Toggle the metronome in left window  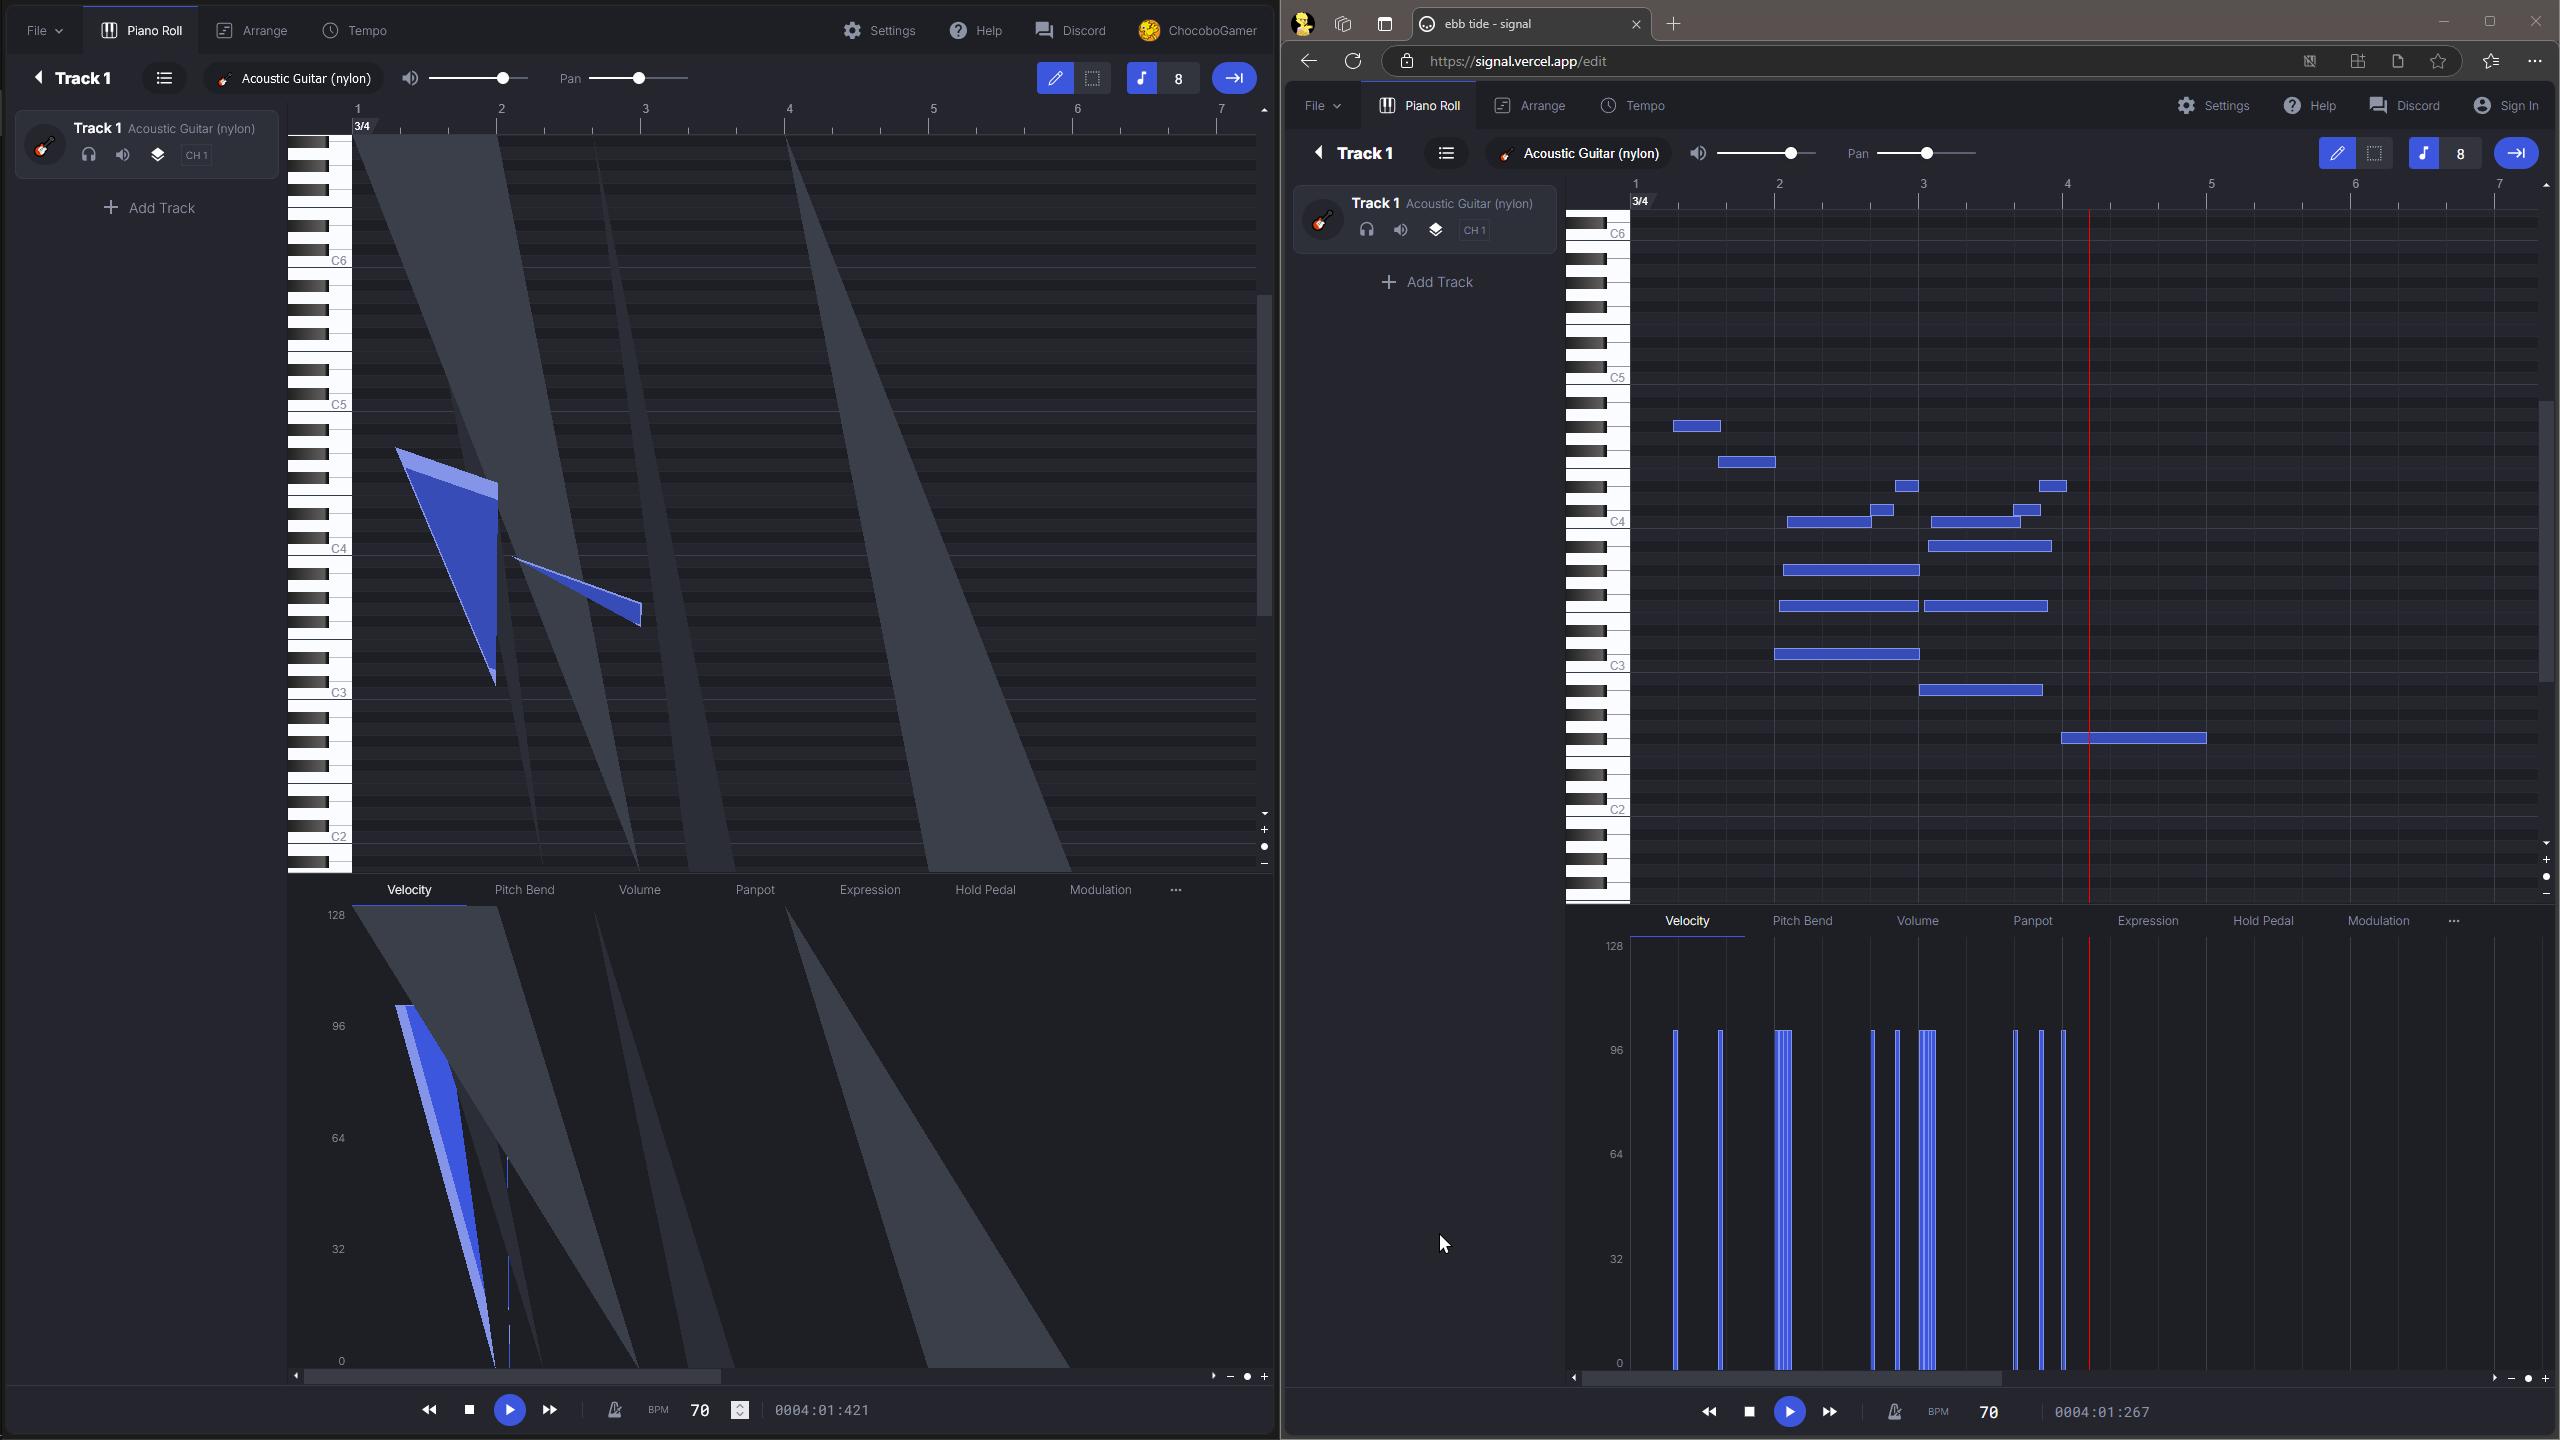click(x=614, y=1410)
